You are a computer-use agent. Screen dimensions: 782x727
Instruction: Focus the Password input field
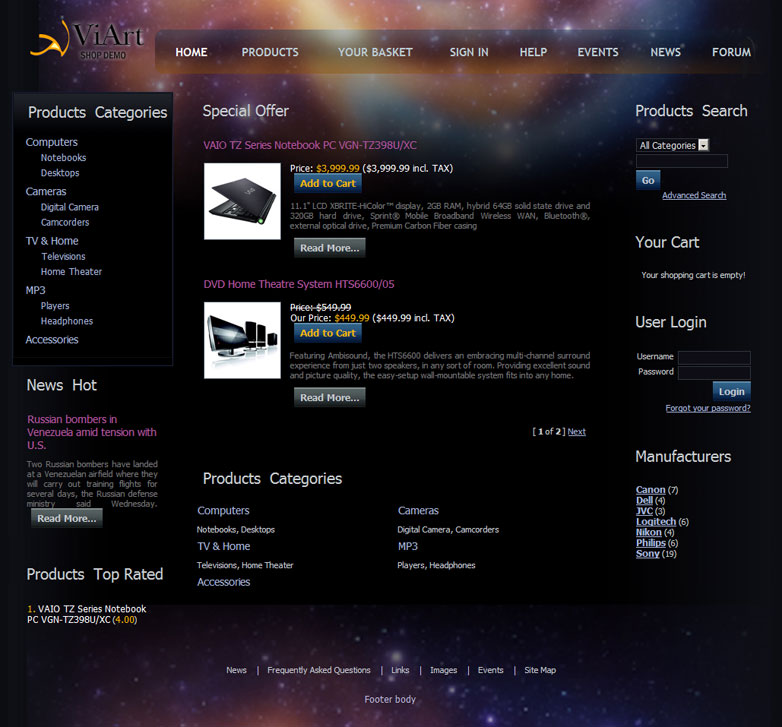click(714, 372)
